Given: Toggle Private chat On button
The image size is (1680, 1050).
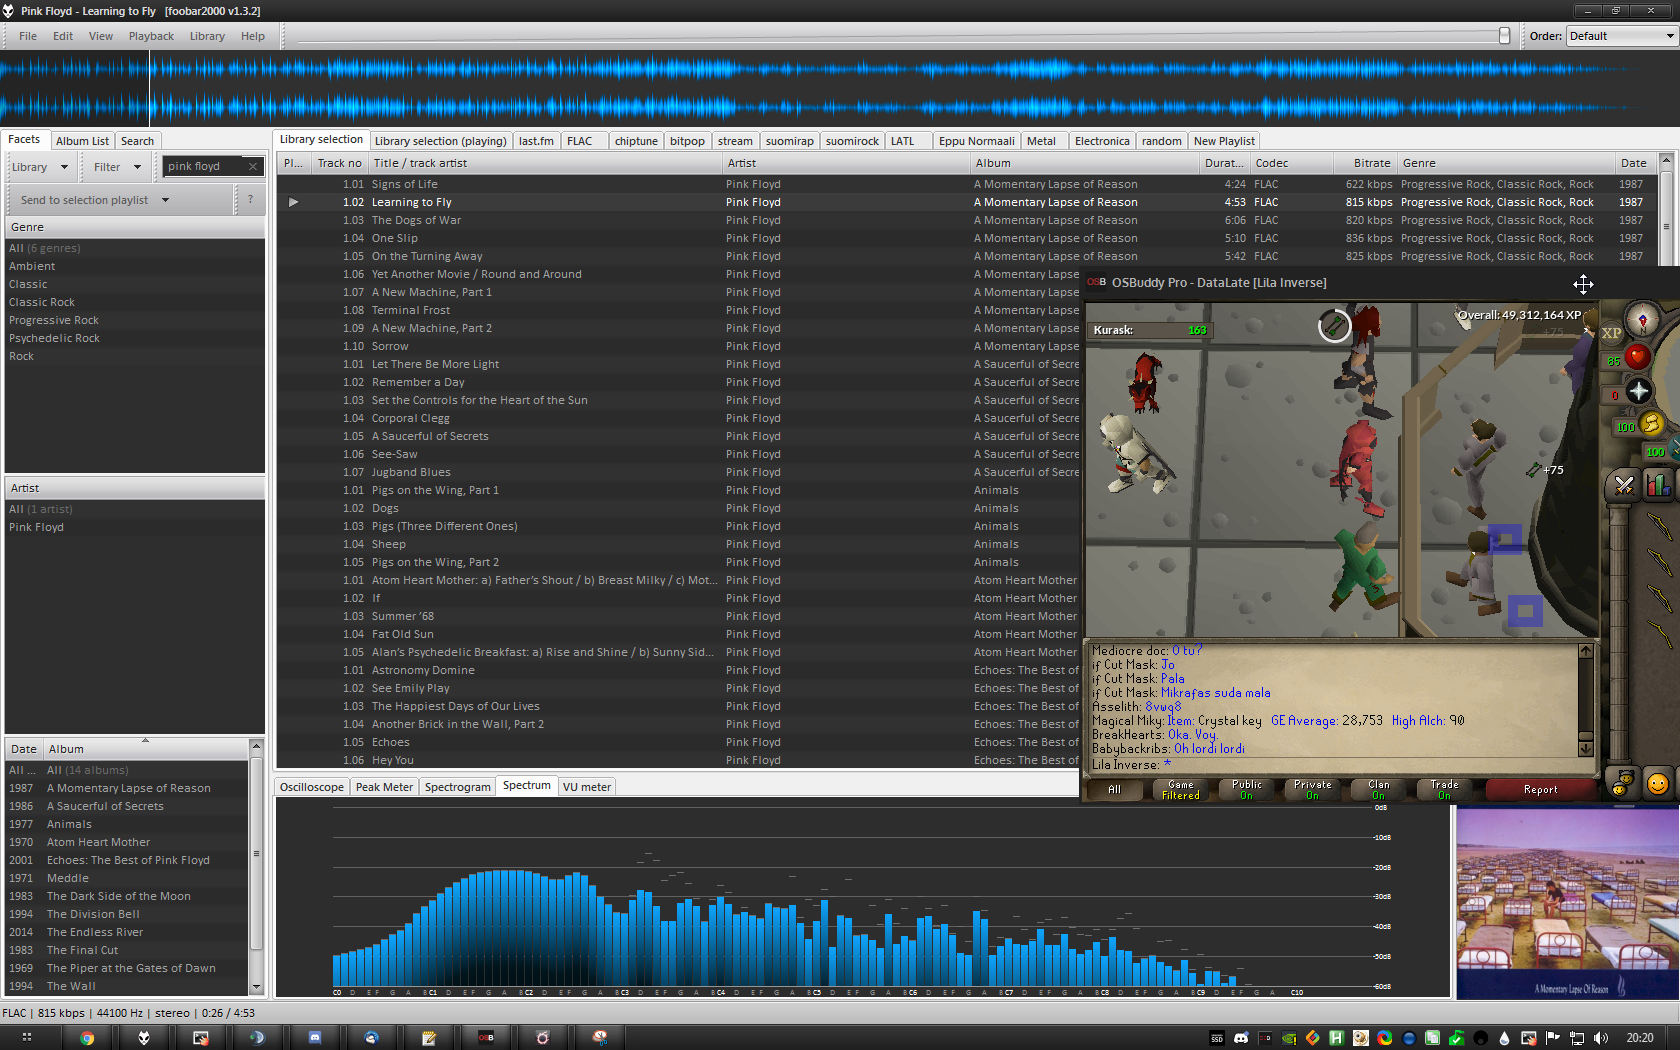Looking at the screenshot, I should tap(1312, 790).
